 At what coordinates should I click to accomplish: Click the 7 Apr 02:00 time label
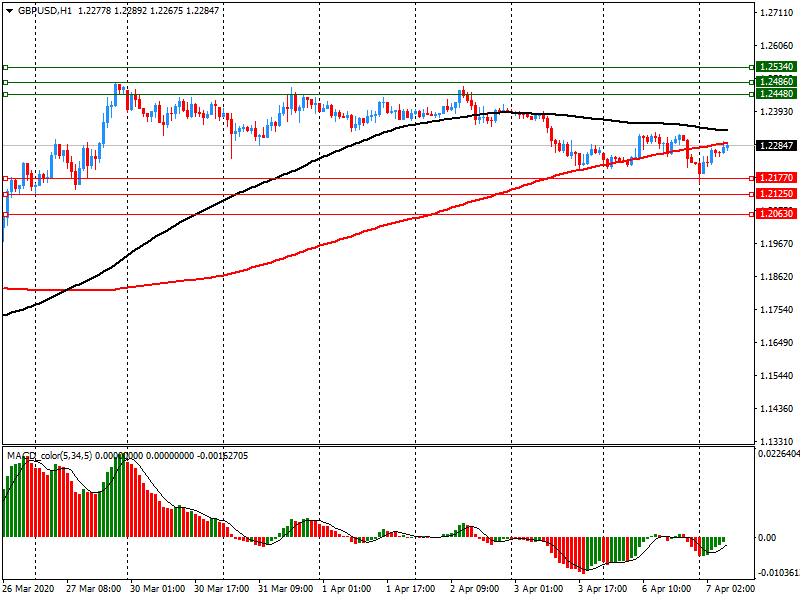click(731, 589)
